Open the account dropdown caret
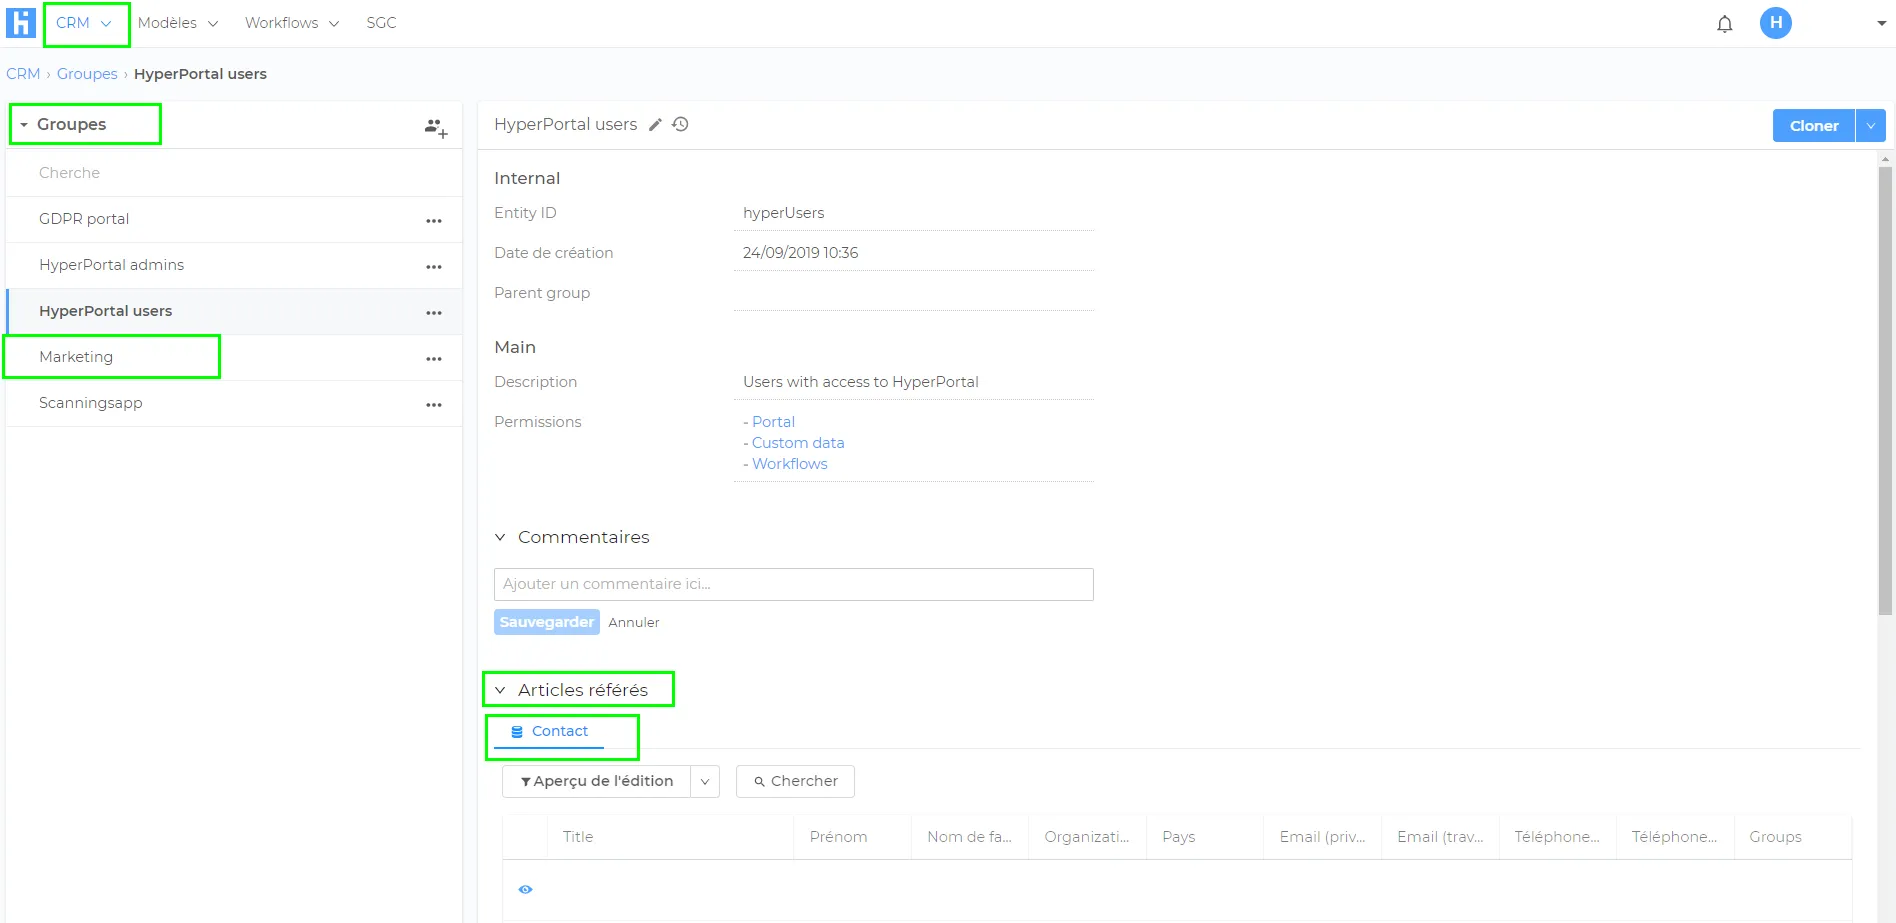The width and height of the screenshot is (1896, 923). click(x=1881, y=23)
